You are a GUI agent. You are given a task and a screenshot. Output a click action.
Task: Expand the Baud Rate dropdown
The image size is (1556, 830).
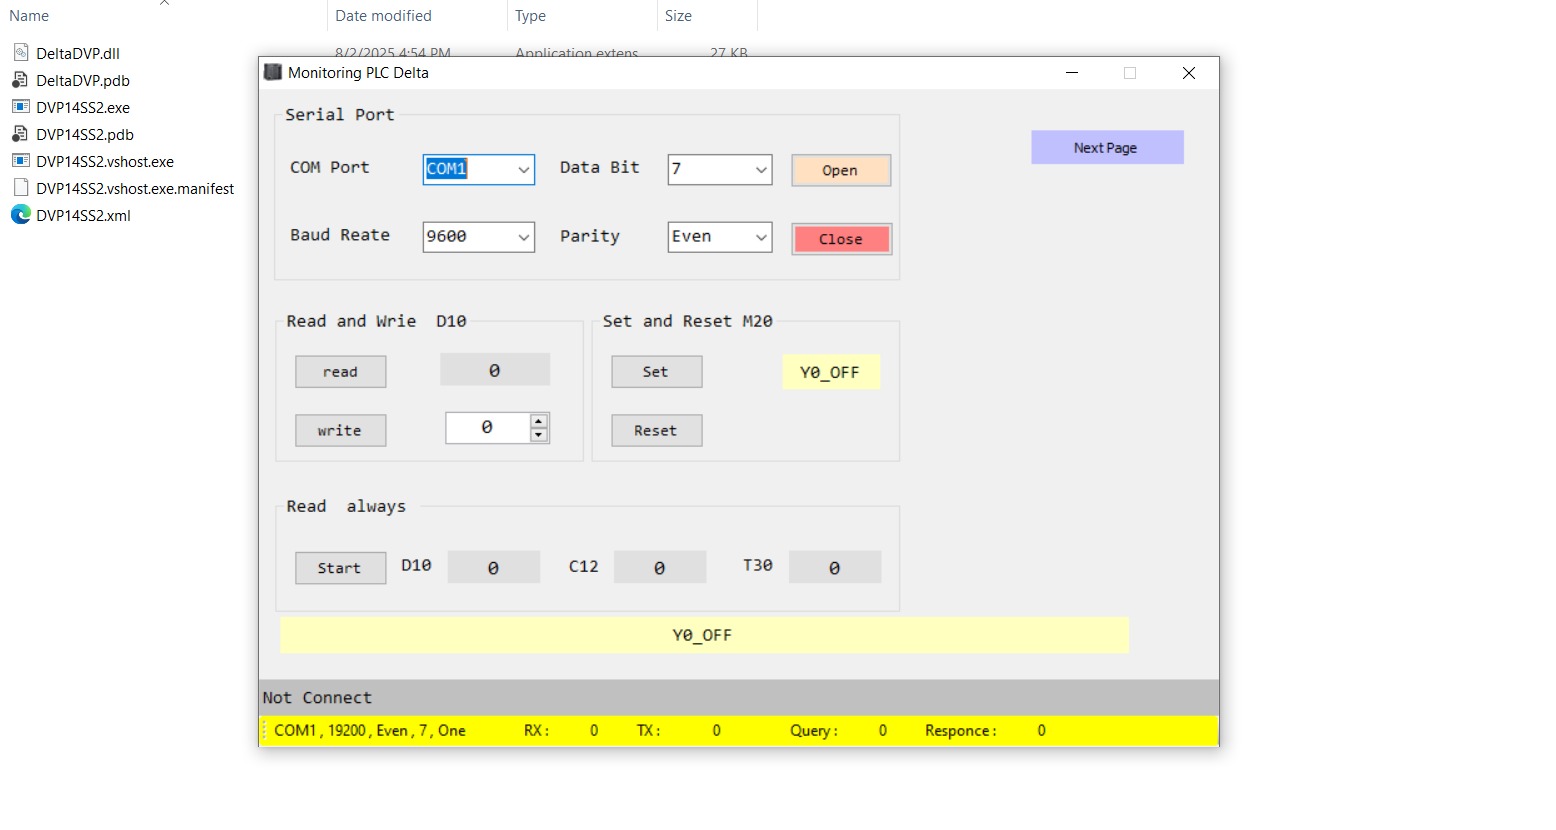pos(523,237)
